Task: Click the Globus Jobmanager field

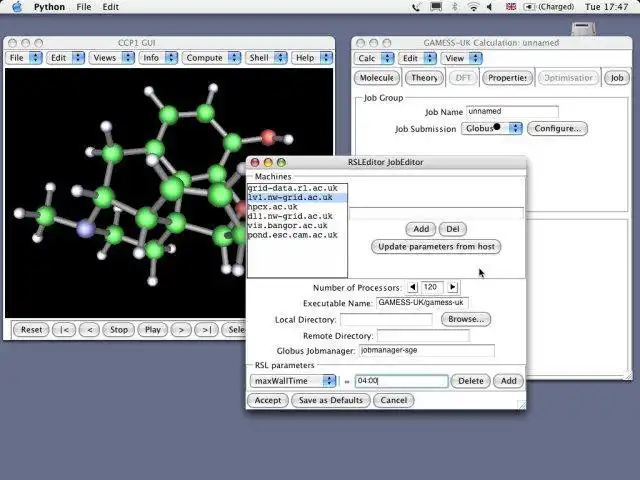Action: [x=427, y=351]
